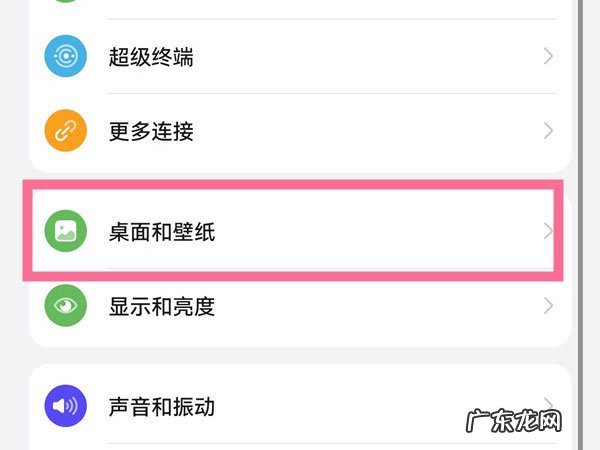
Task: Hit the arrow at the 声音和振动 row end
Action: pos(548,405)
